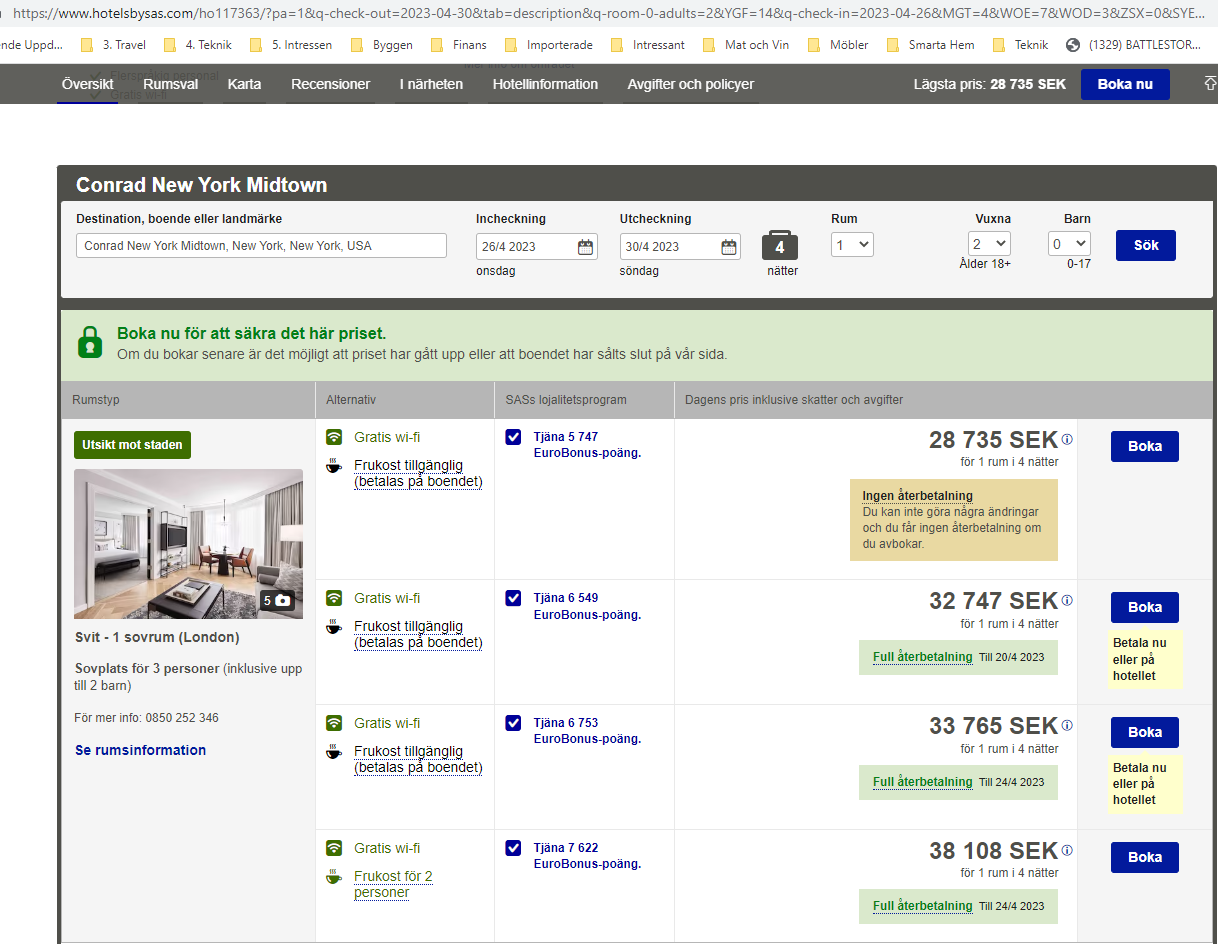Viewport: 1218px width, 944px height.
Task: Open the Barn children dropdown
Action: click(1068, 244)
